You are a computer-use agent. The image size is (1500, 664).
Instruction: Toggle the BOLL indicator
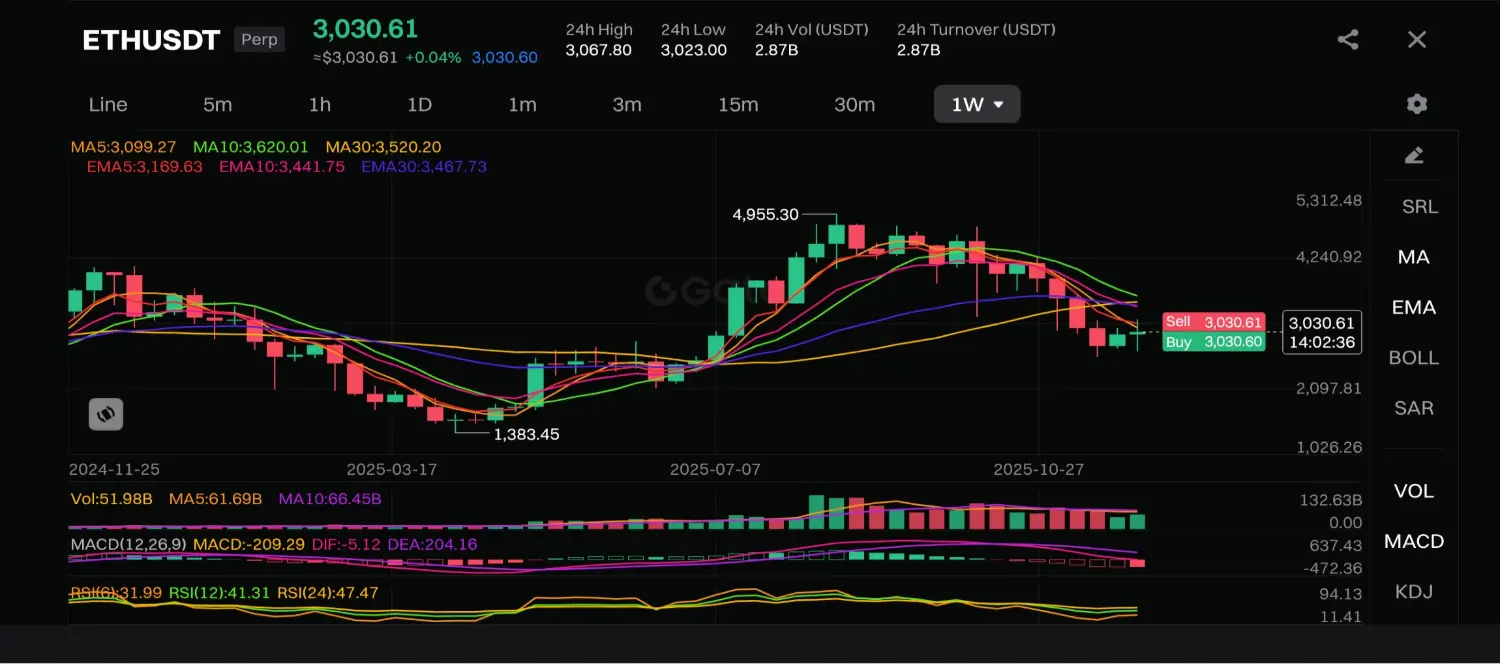pyautogui.click(x=1414, y=357)
